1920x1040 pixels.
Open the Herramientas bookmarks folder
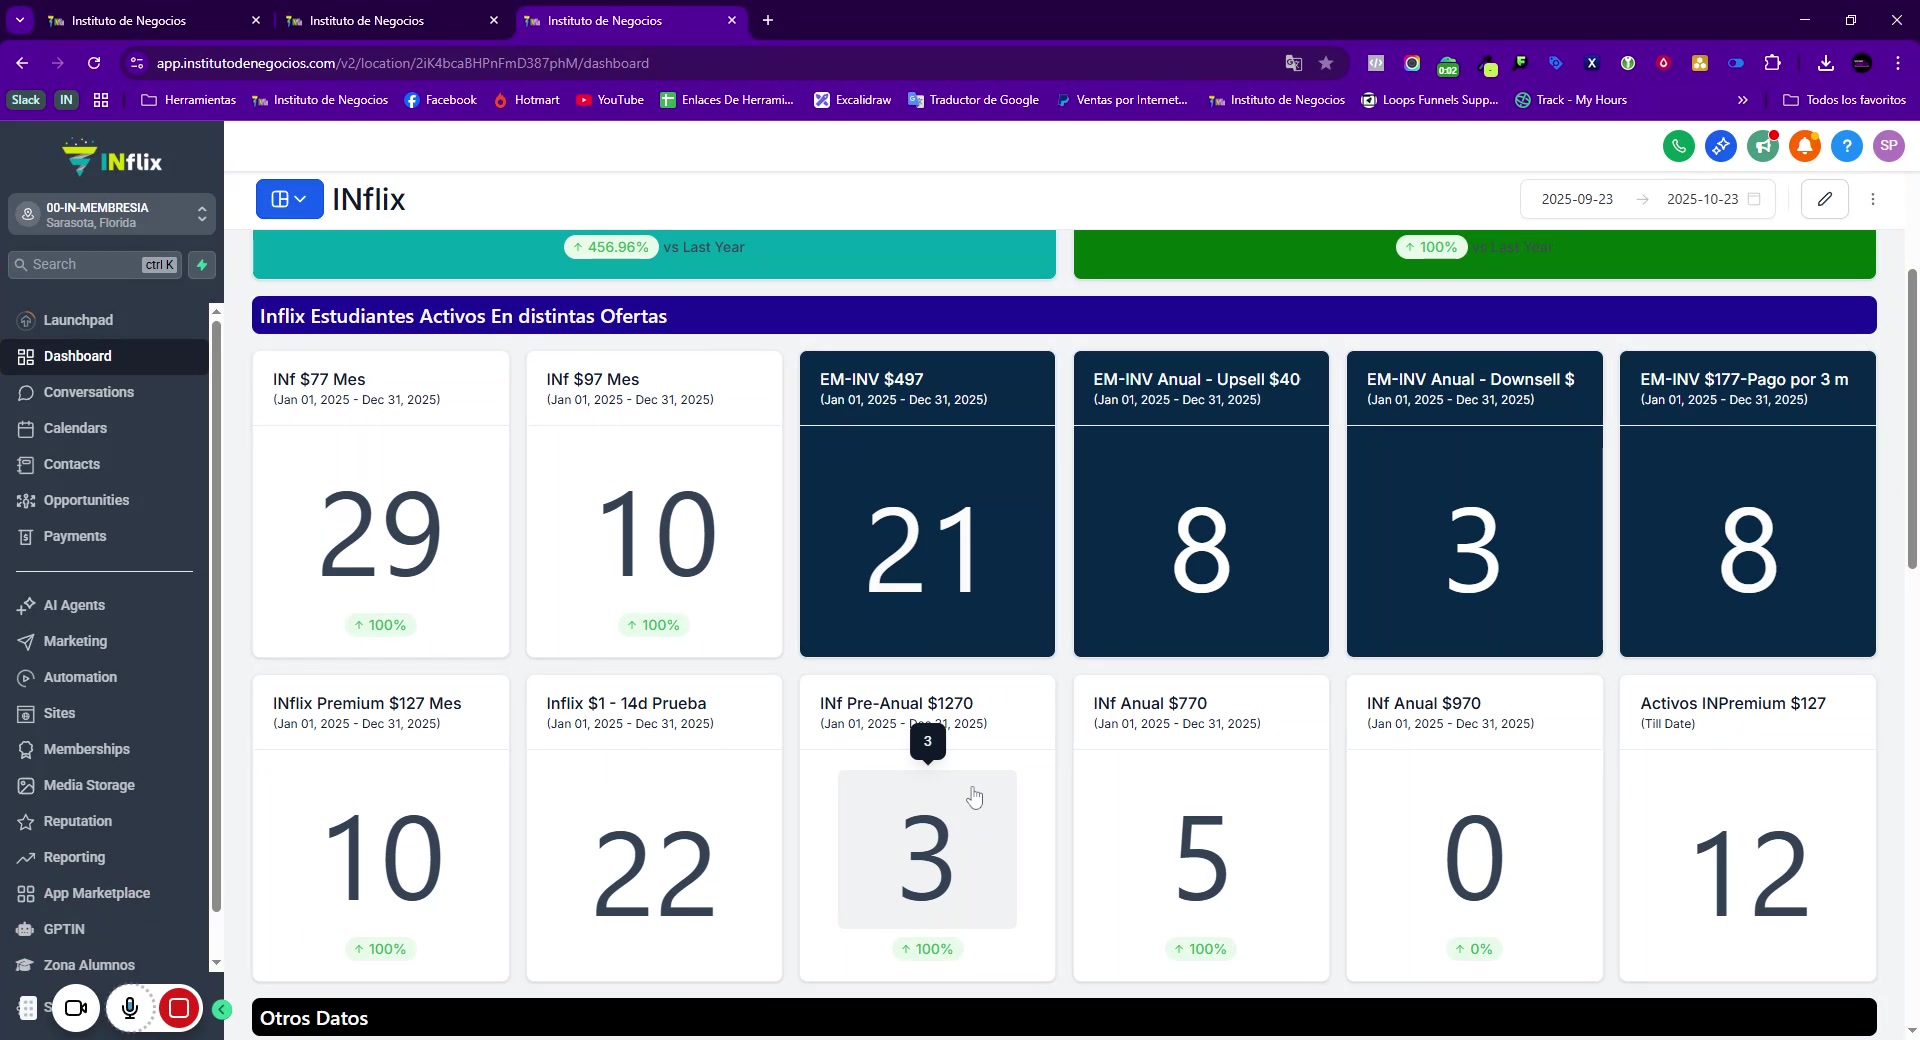click(x=189, y=100)
